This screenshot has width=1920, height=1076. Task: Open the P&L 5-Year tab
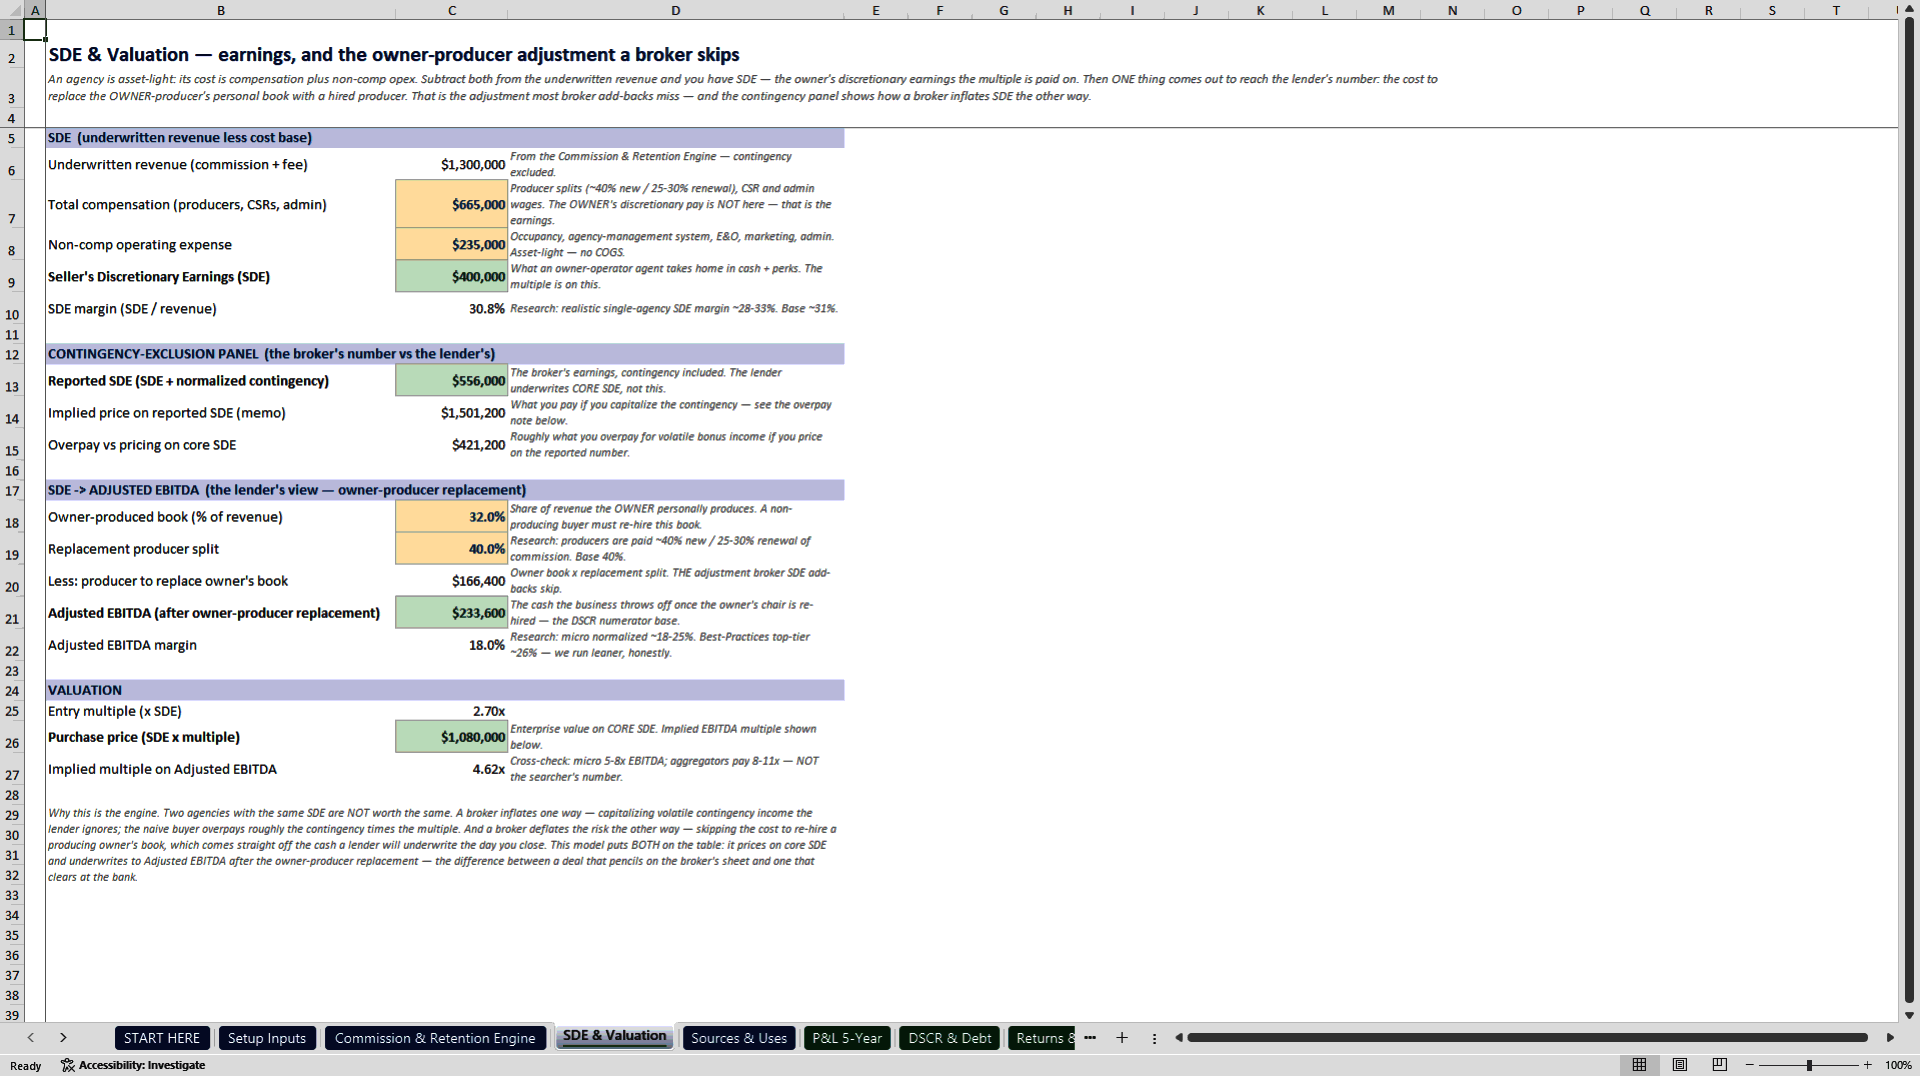pyautogui.click(x=847, y=1038)
